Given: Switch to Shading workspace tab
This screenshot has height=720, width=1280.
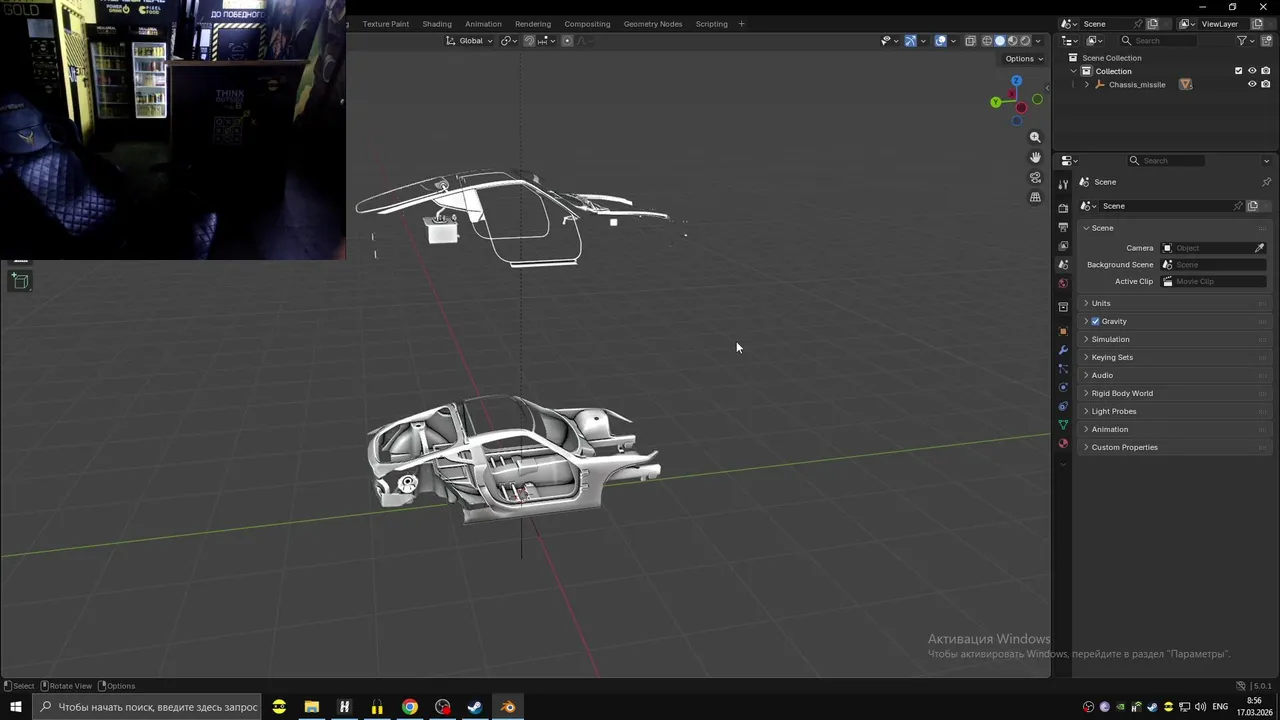Looking at the screenshot, I should click(437, 24).
